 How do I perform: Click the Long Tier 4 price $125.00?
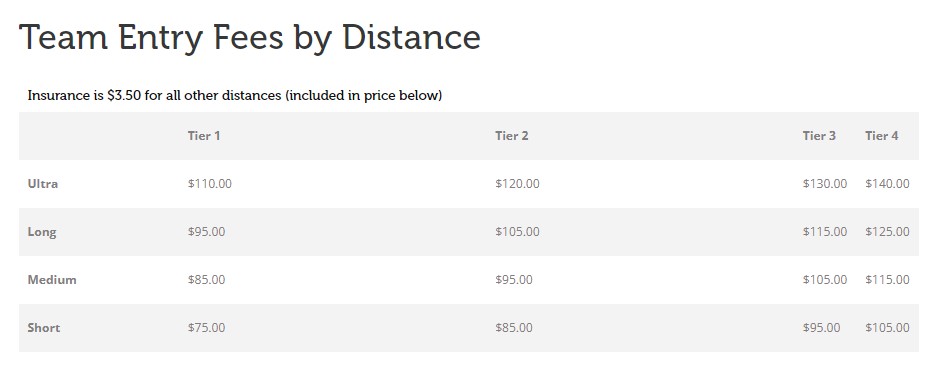887,231
